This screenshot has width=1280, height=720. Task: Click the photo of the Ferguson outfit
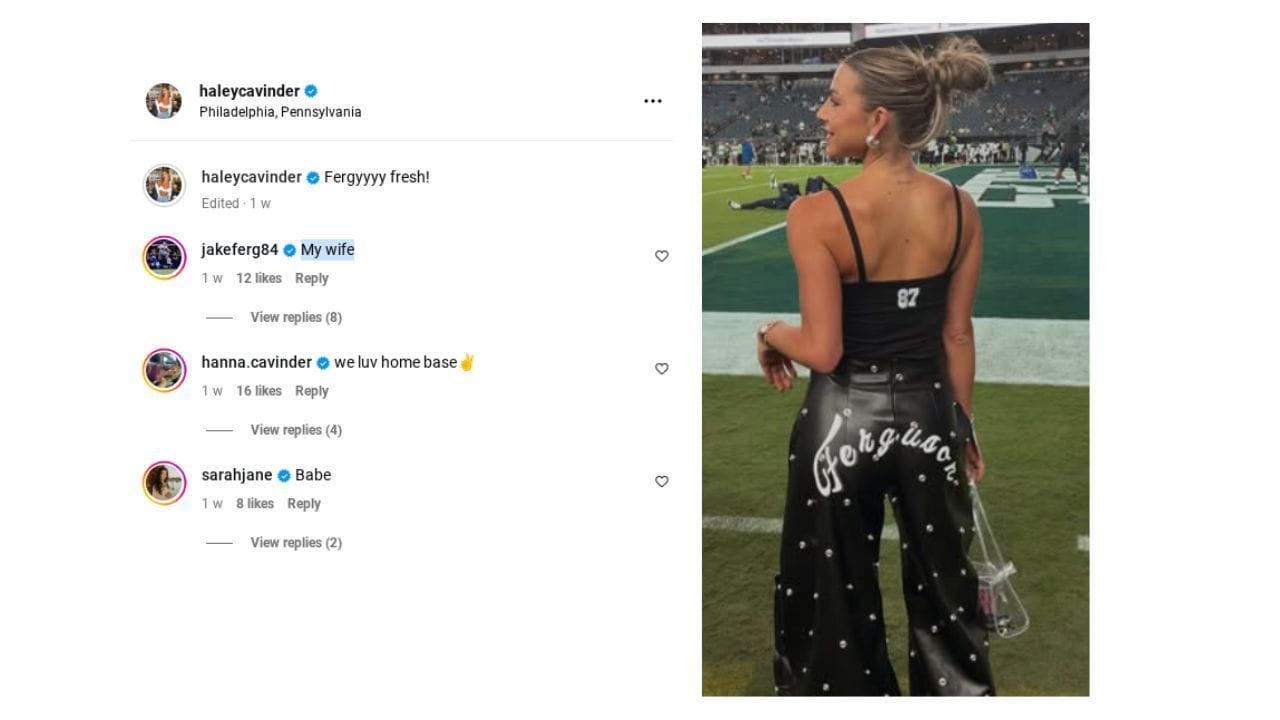[896, 359]
